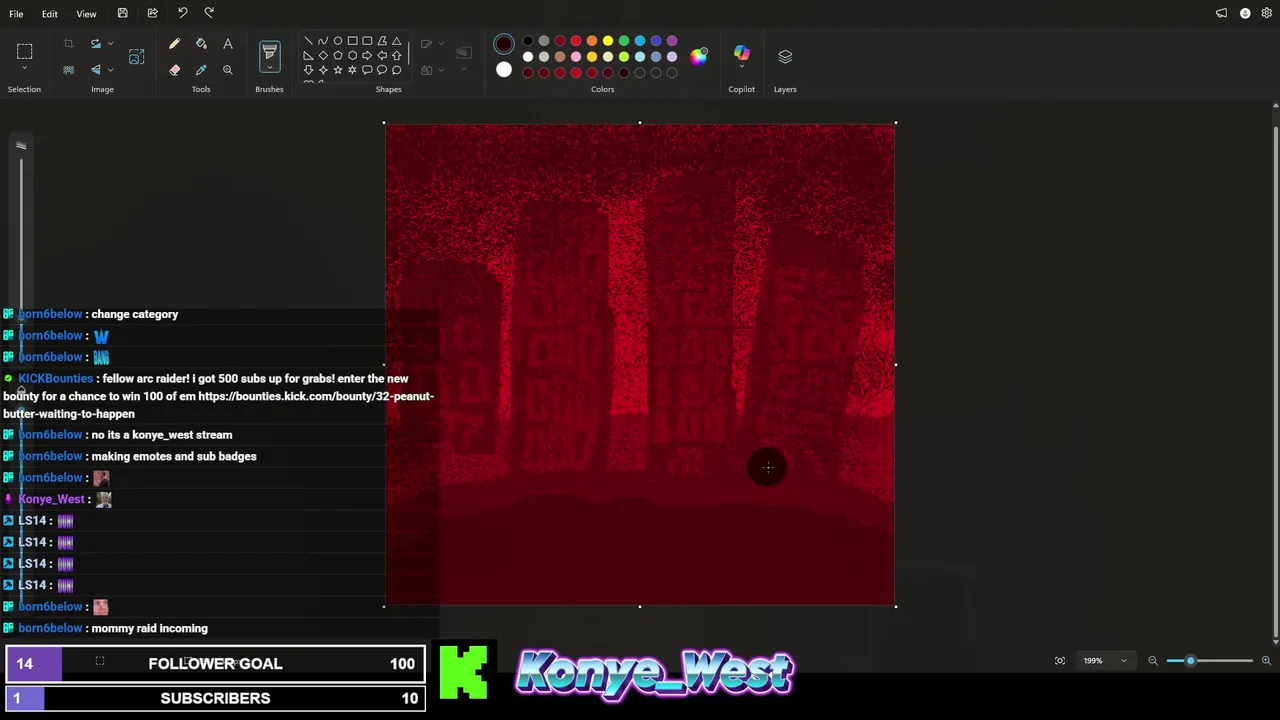Select the Rectangle shape

coord(352,41)
